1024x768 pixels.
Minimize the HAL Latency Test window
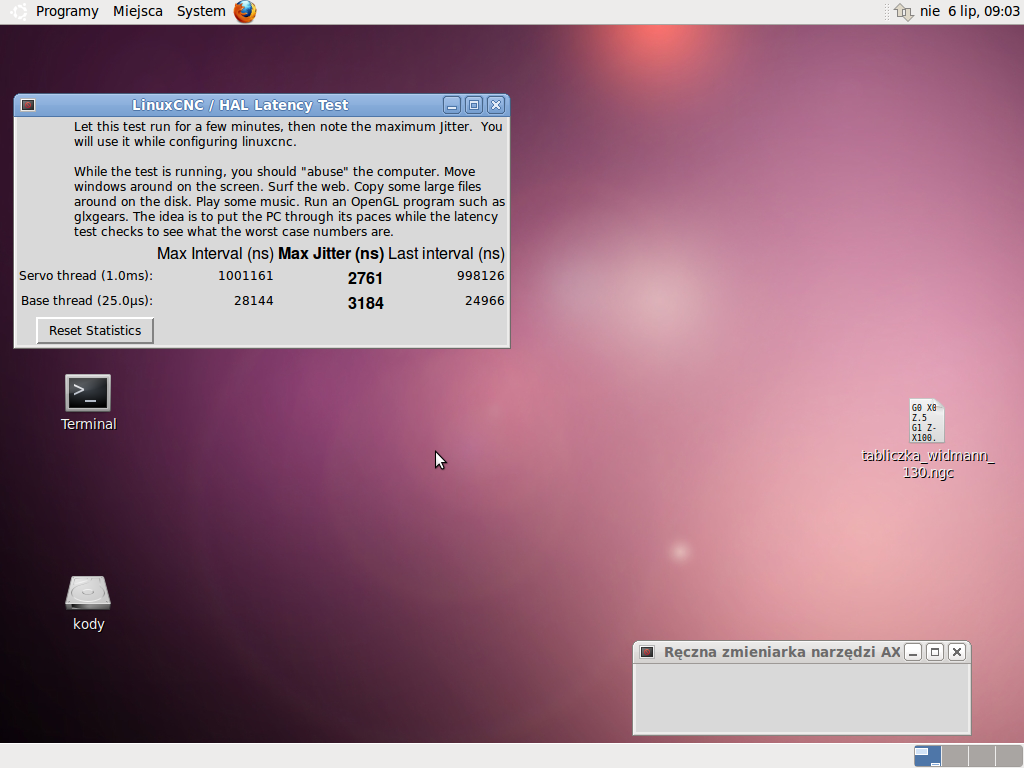coord(452,105)
